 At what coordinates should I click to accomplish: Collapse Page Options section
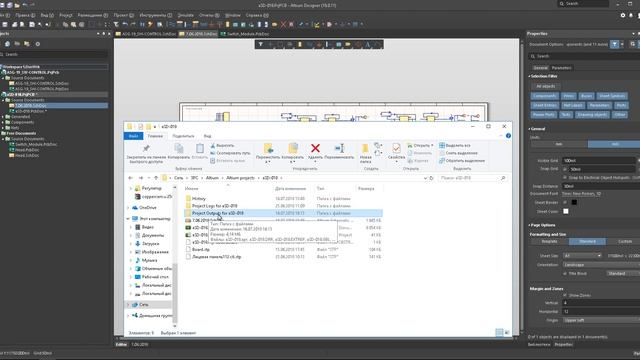pyautogui.click(x=529, y=225)
